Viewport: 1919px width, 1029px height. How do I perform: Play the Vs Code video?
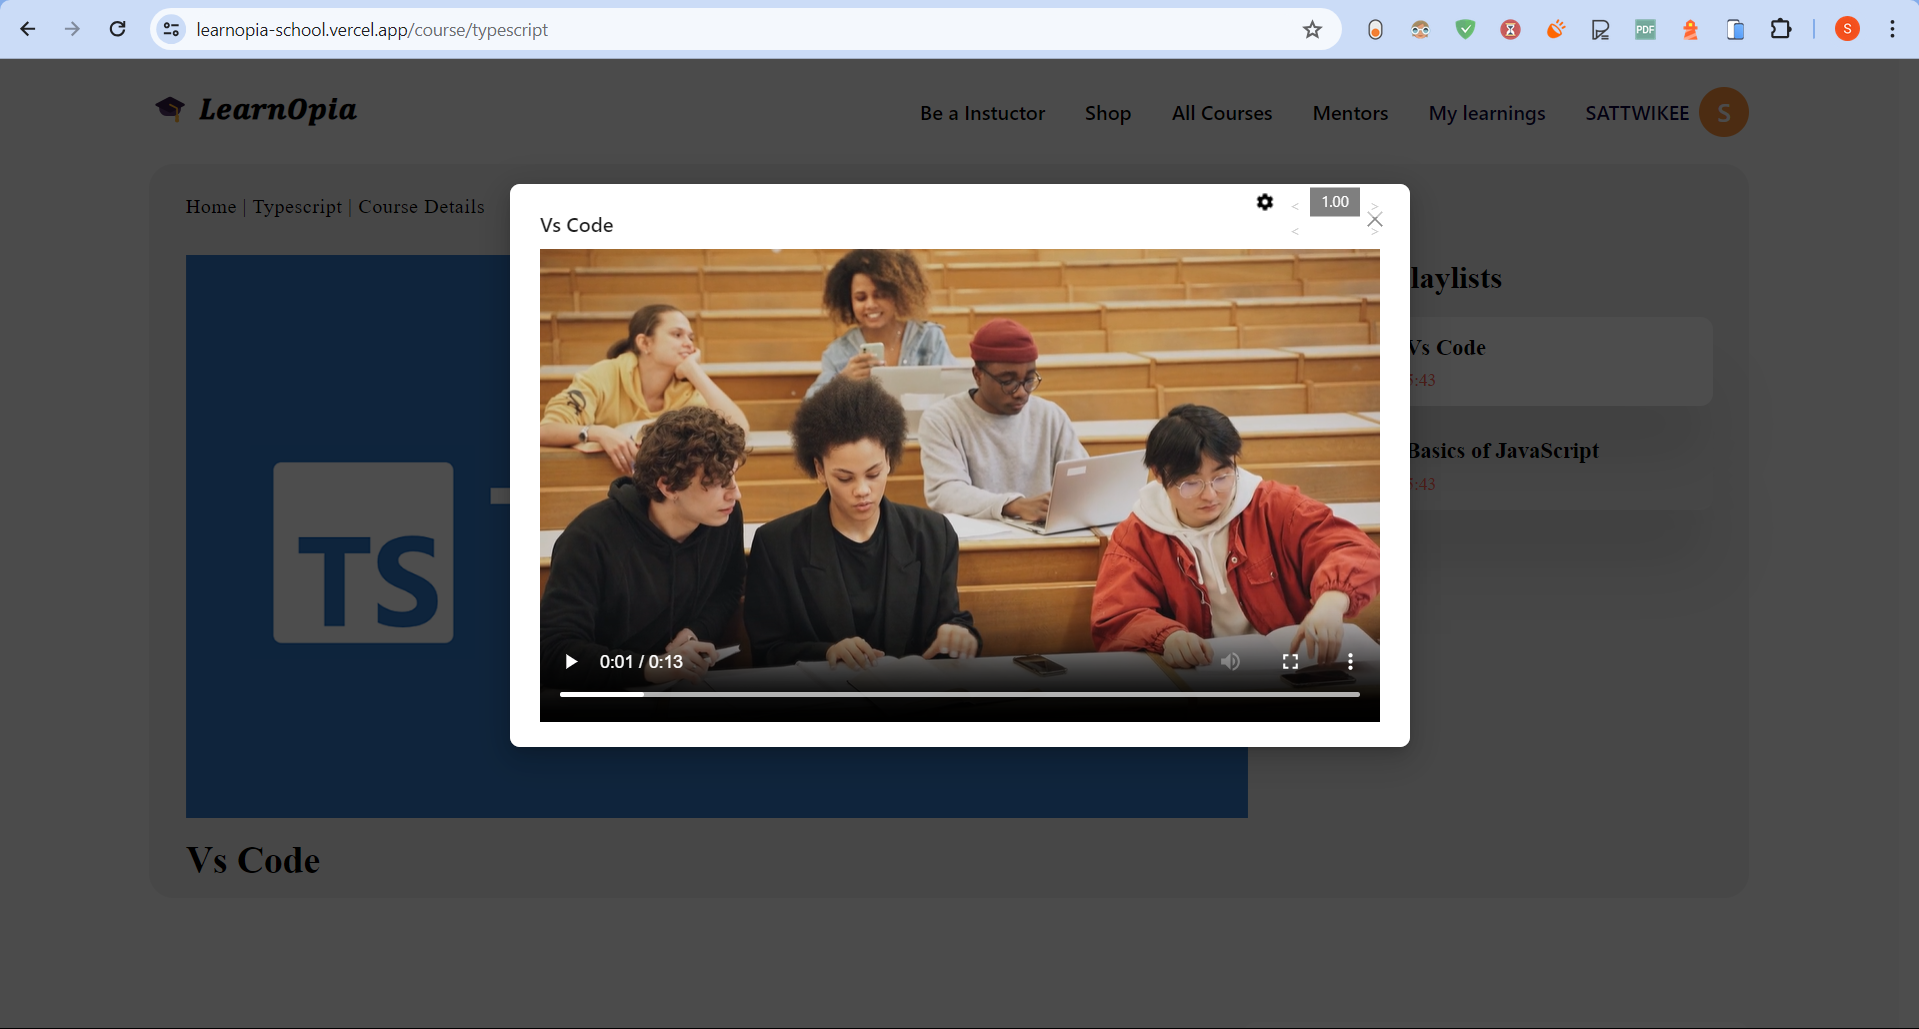coord(571,662)
